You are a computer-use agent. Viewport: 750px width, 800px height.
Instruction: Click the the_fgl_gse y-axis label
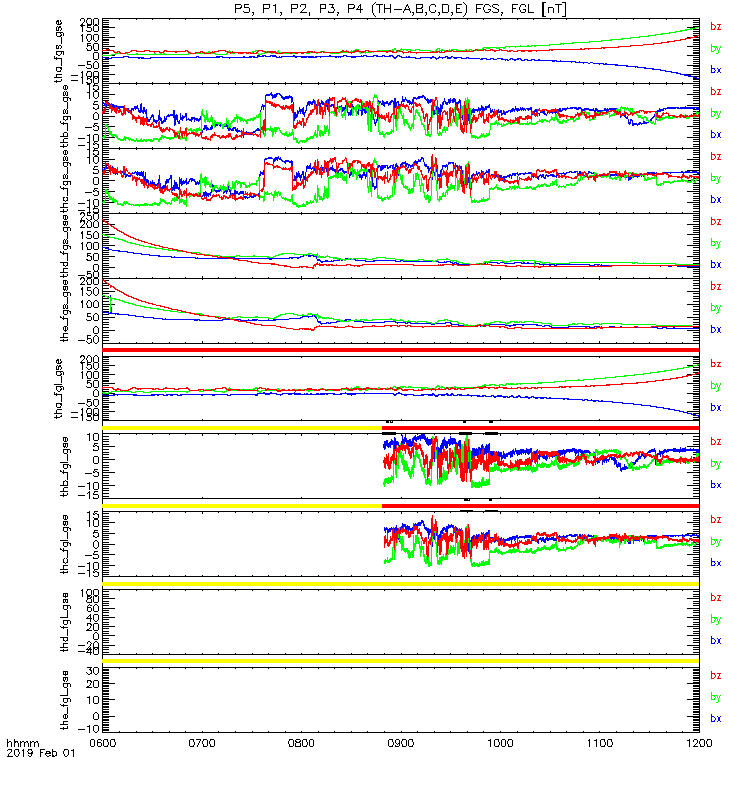64,699
